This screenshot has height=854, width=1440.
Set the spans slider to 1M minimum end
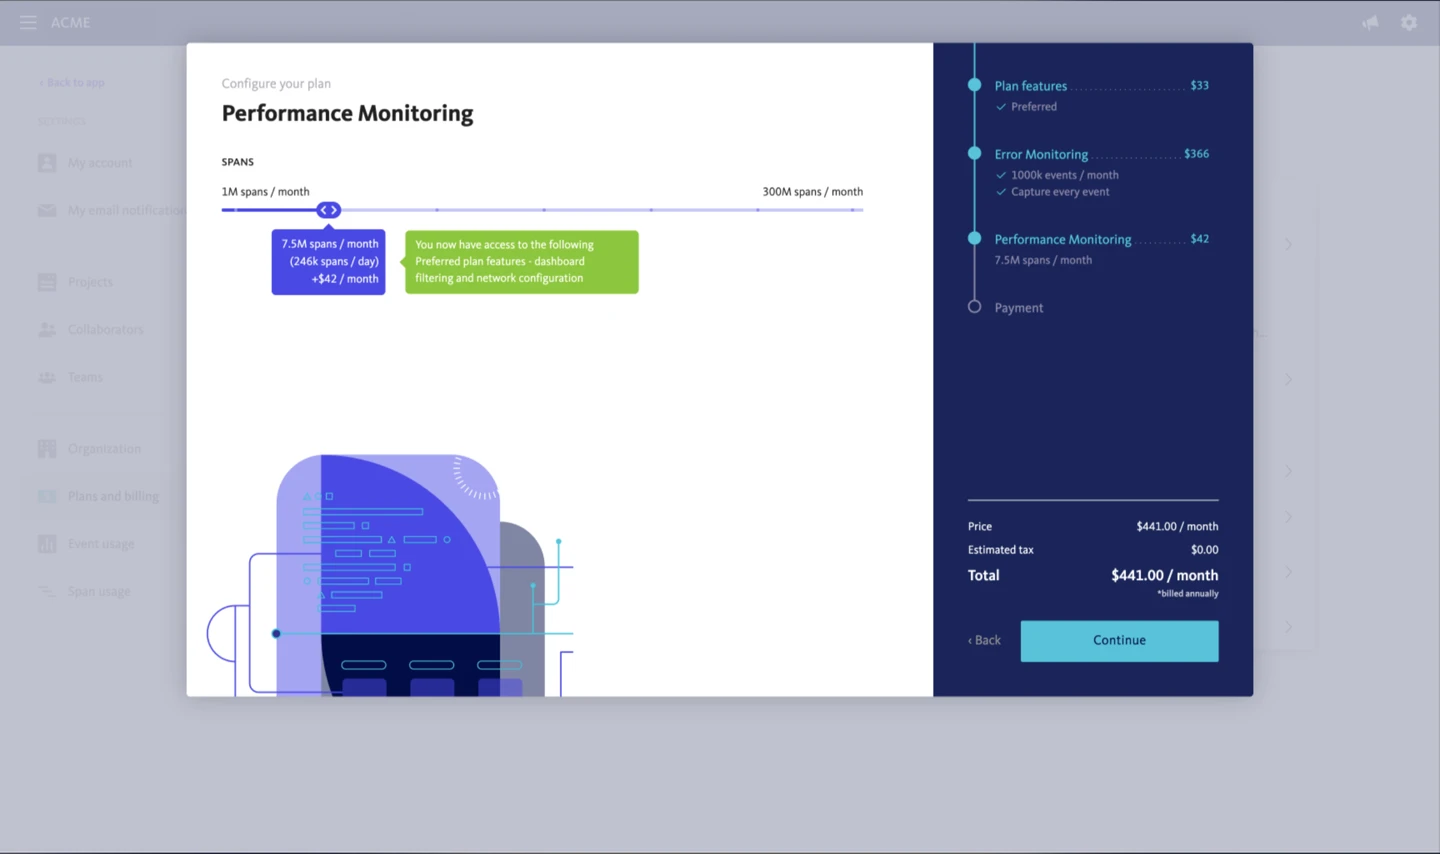click(x=224, y=210)
